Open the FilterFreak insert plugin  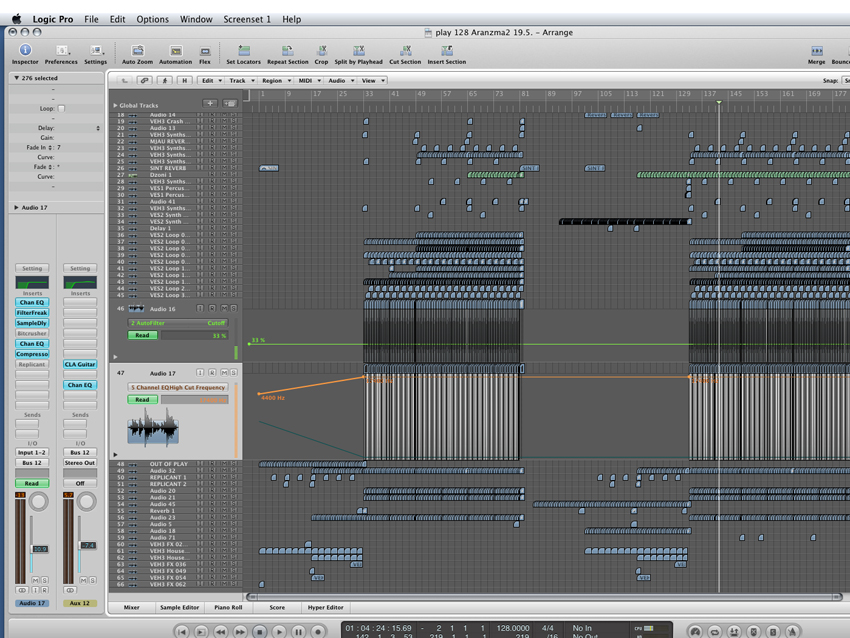[32, 313]
